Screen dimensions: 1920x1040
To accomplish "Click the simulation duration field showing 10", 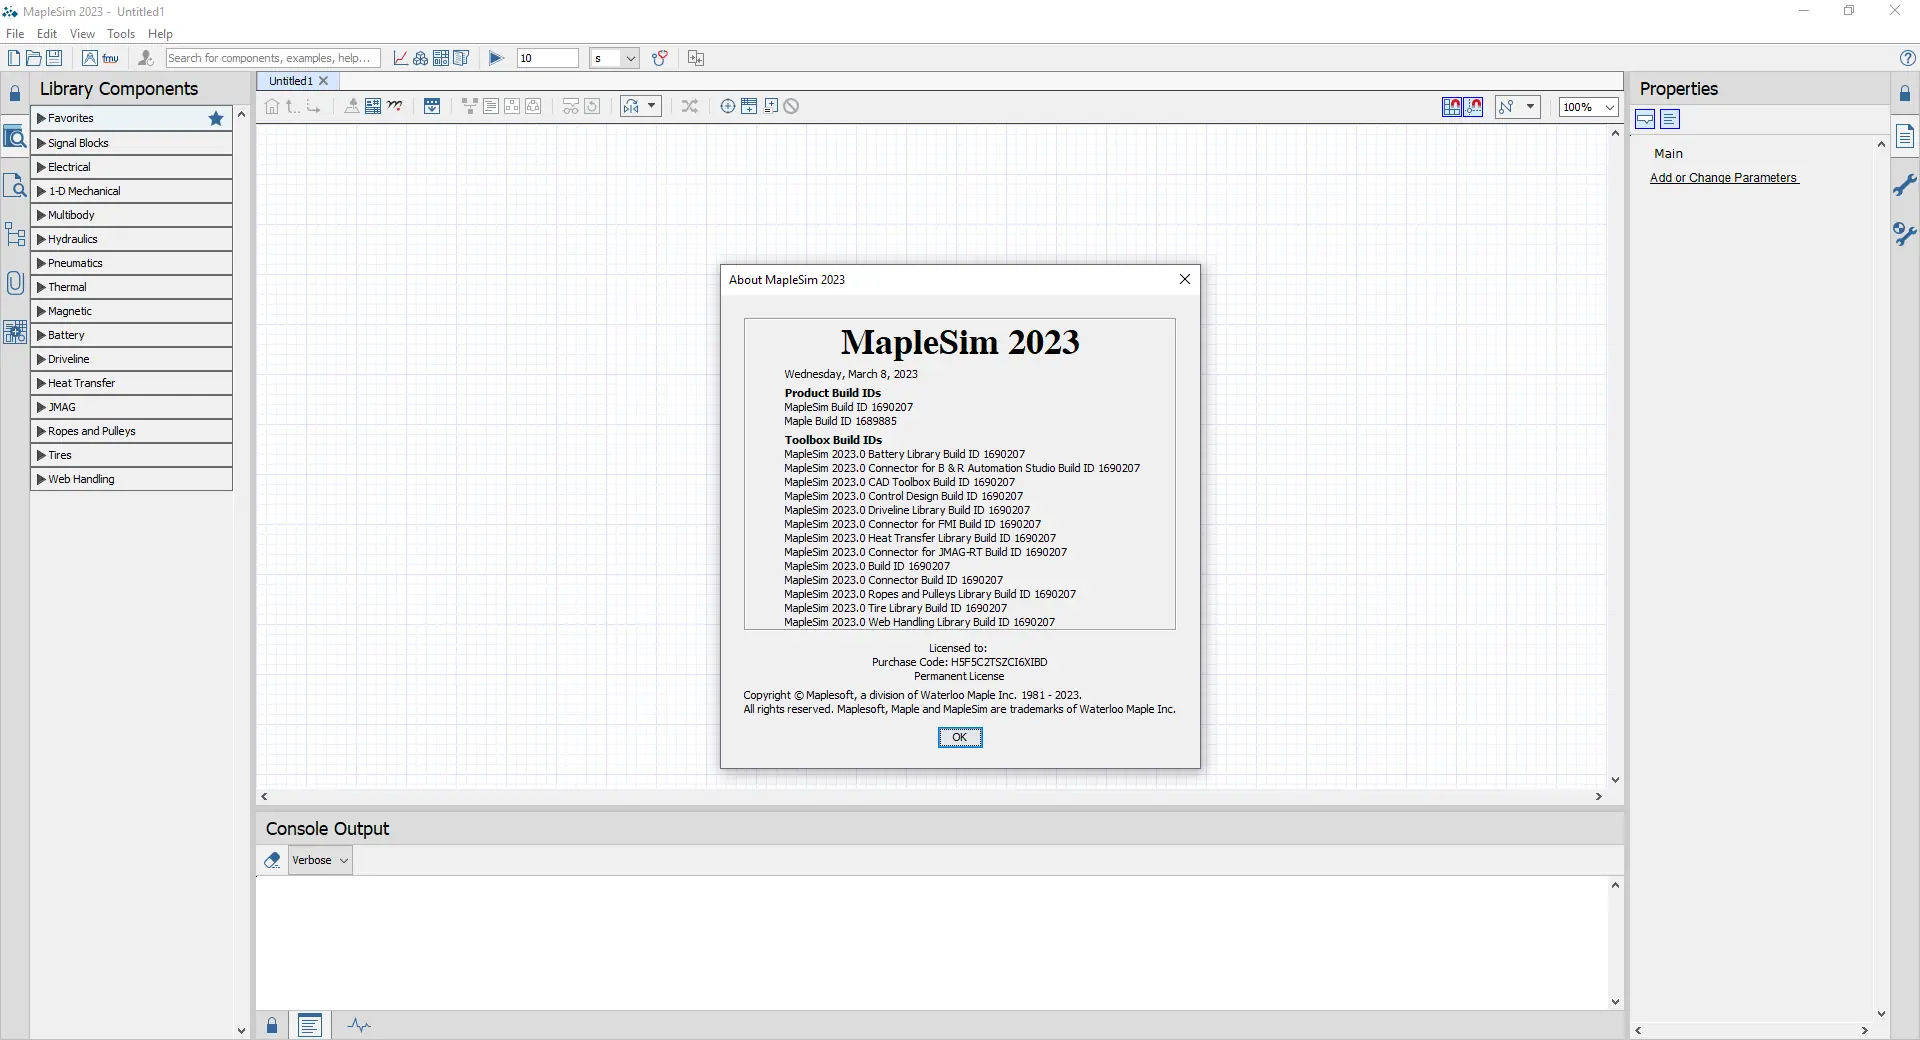I will point(547,58).
